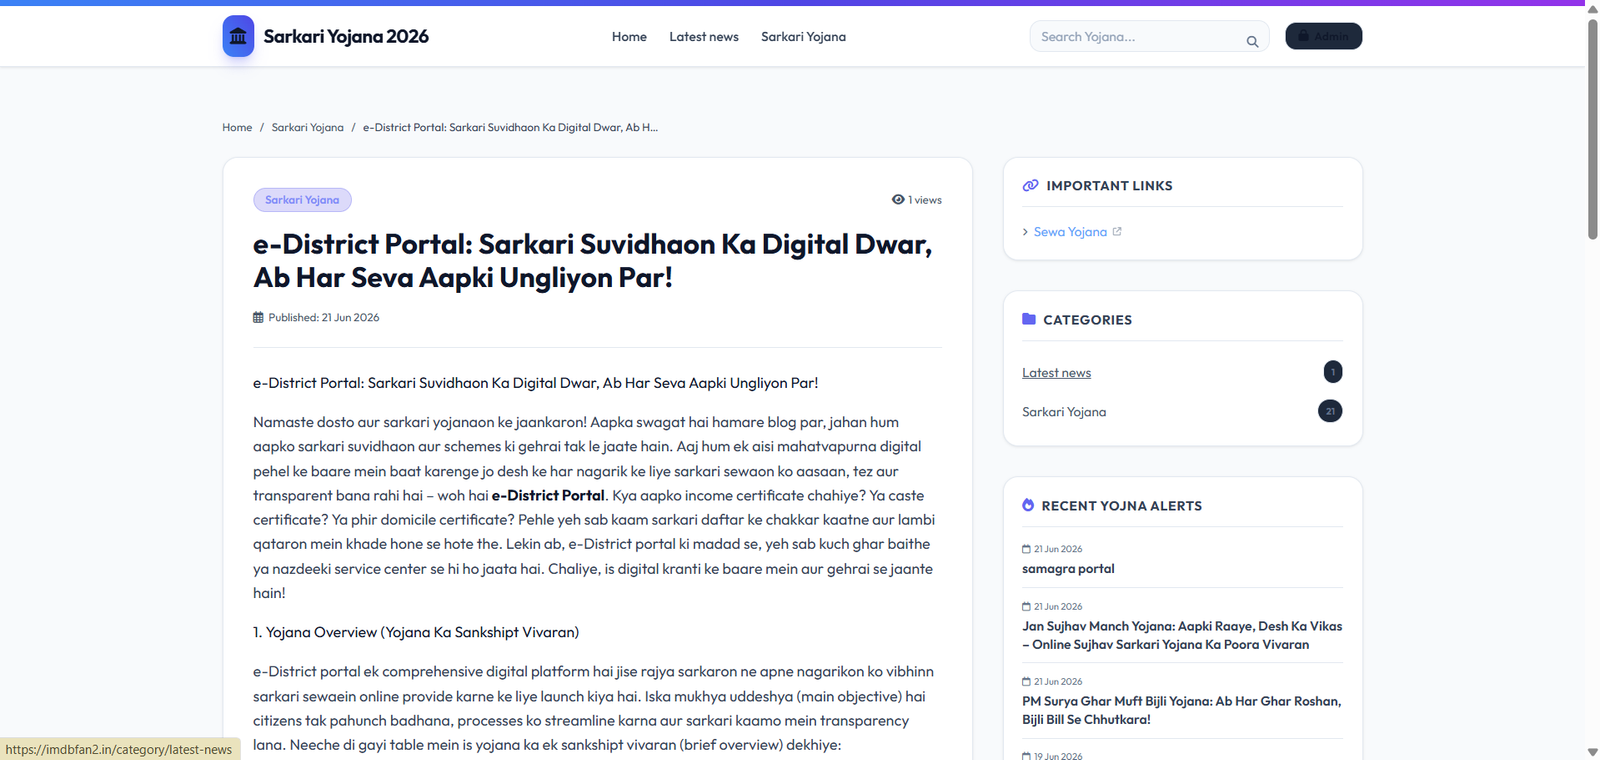The image size is (1600, 760).
Task: Click the current page breadcrumb e-District Portal
Action: (510, 127)
